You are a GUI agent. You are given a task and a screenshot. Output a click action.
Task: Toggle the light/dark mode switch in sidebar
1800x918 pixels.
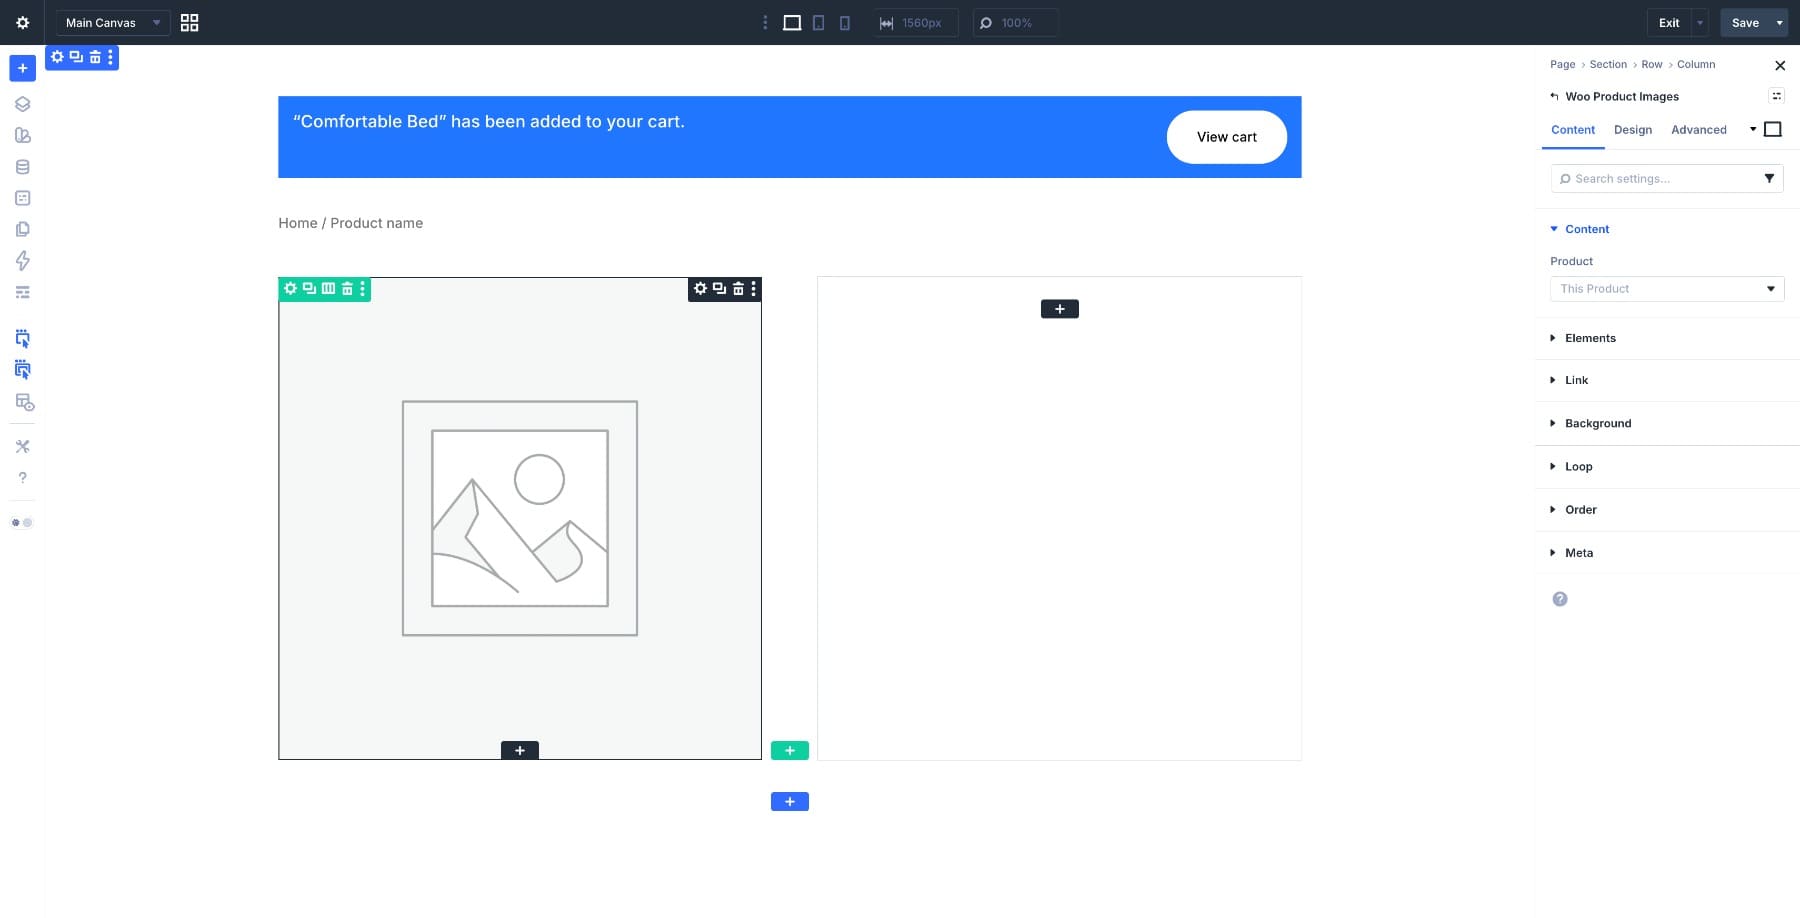tap(22, 523)
